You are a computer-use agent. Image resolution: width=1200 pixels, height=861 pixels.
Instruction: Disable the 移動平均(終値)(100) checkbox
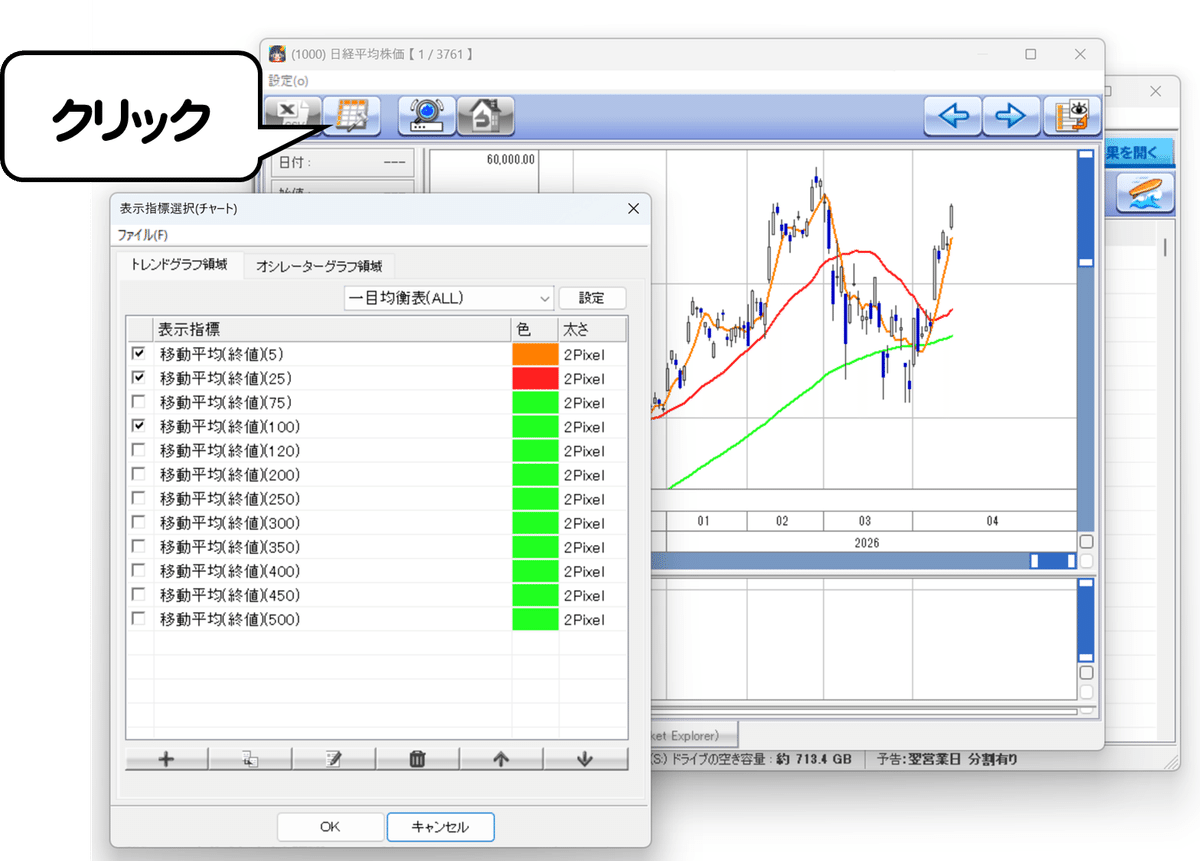tap(138, 426)
